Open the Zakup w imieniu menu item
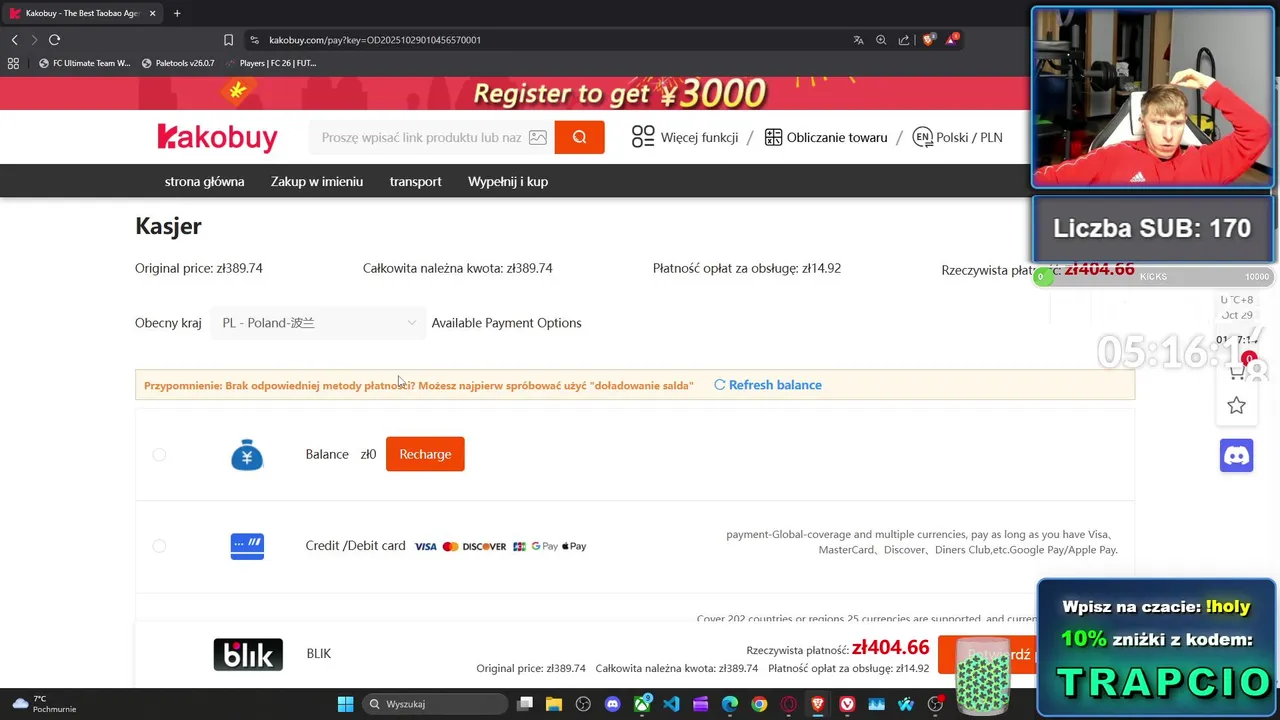 click(317, 181)
